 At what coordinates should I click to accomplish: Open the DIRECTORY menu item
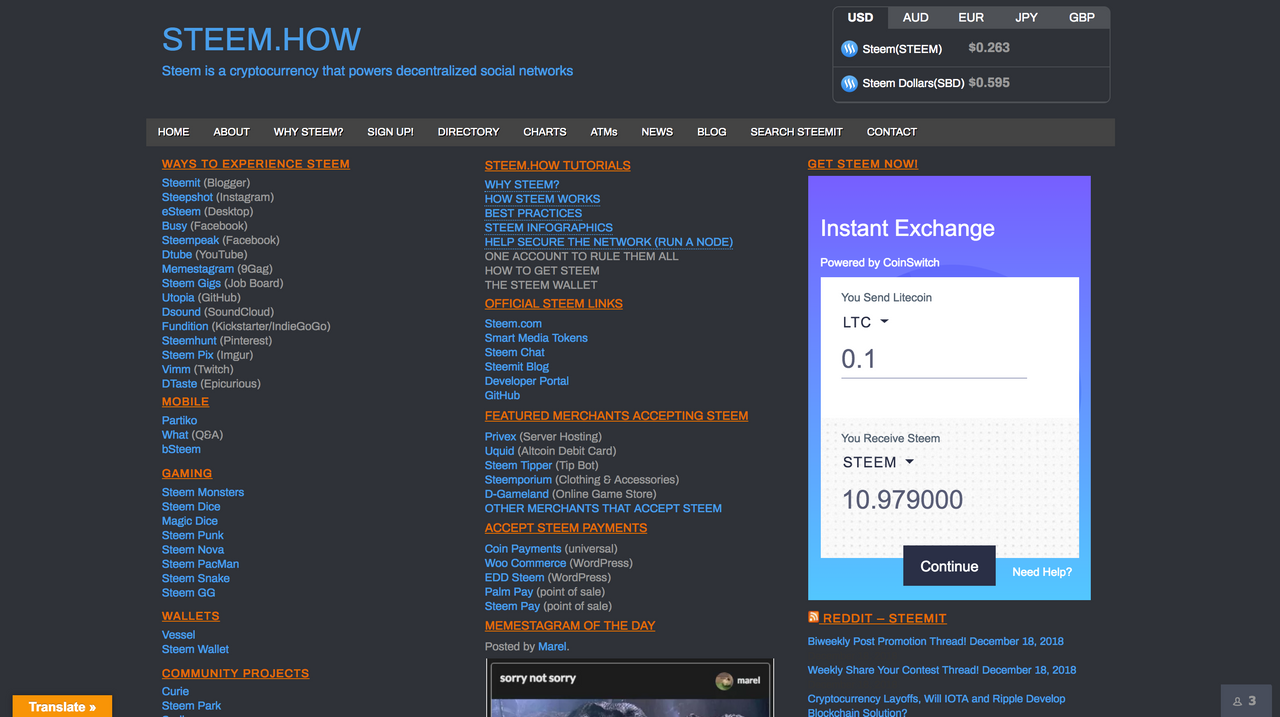(468, 132)
